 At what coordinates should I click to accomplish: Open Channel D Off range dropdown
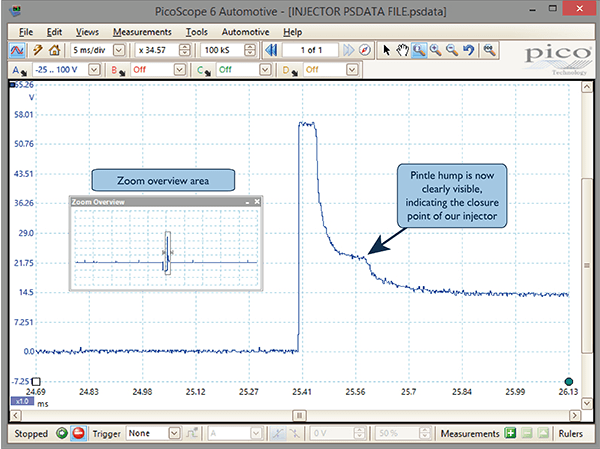(352, 70)
